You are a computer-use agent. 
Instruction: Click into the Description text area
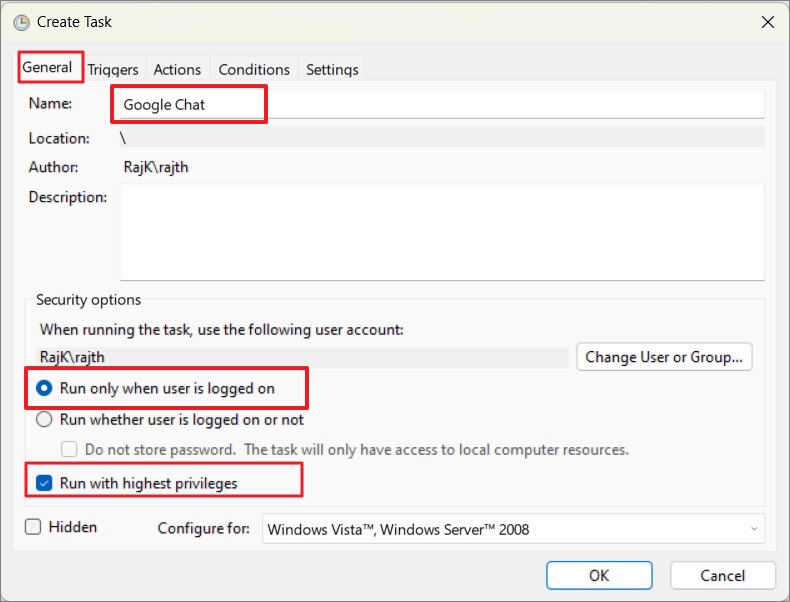[442, 232]
